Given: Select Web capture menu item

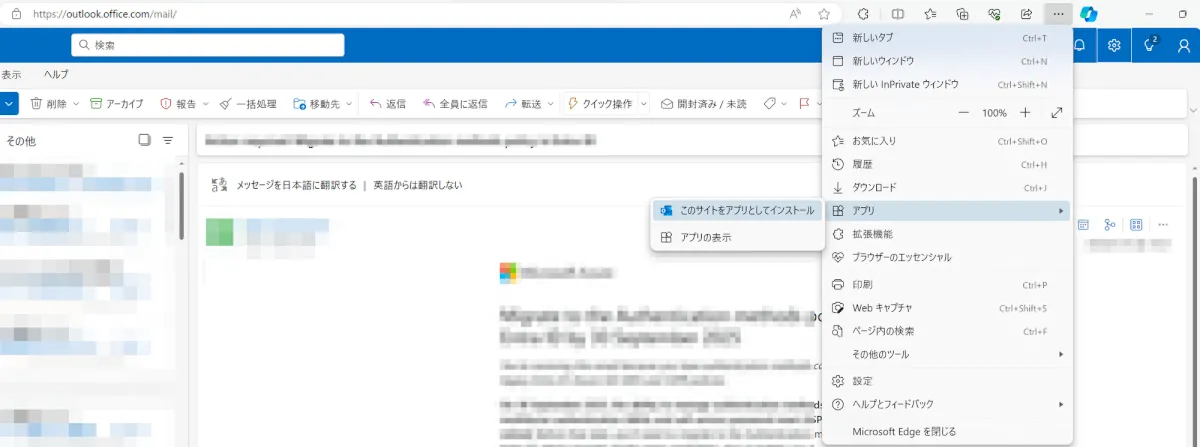Looking at the screenshot, I should (x=946, y=308).
